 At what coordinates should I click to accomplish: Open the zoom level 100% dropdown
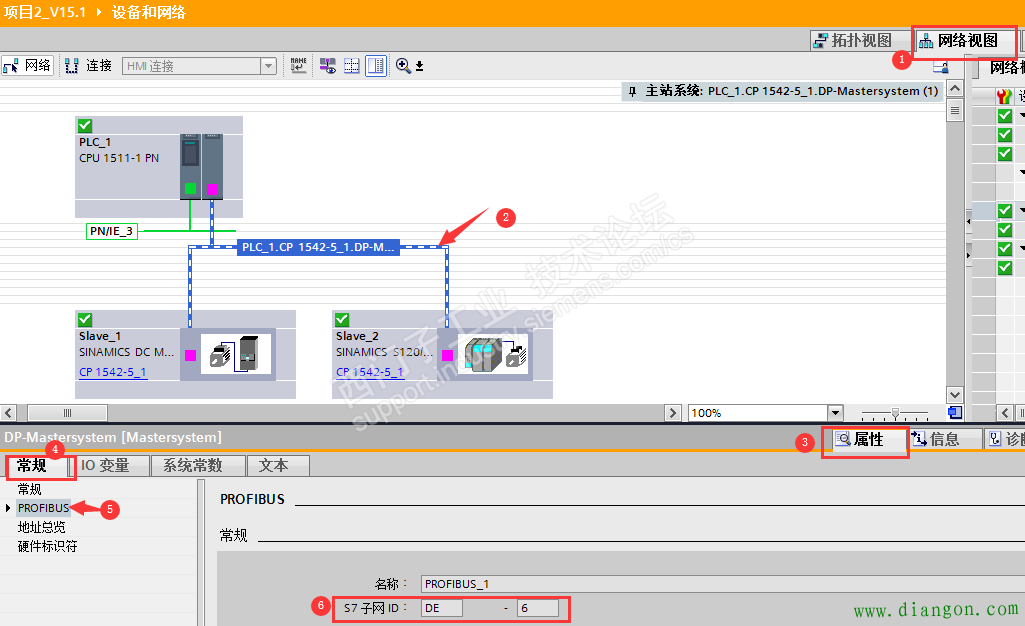point(833,411)
